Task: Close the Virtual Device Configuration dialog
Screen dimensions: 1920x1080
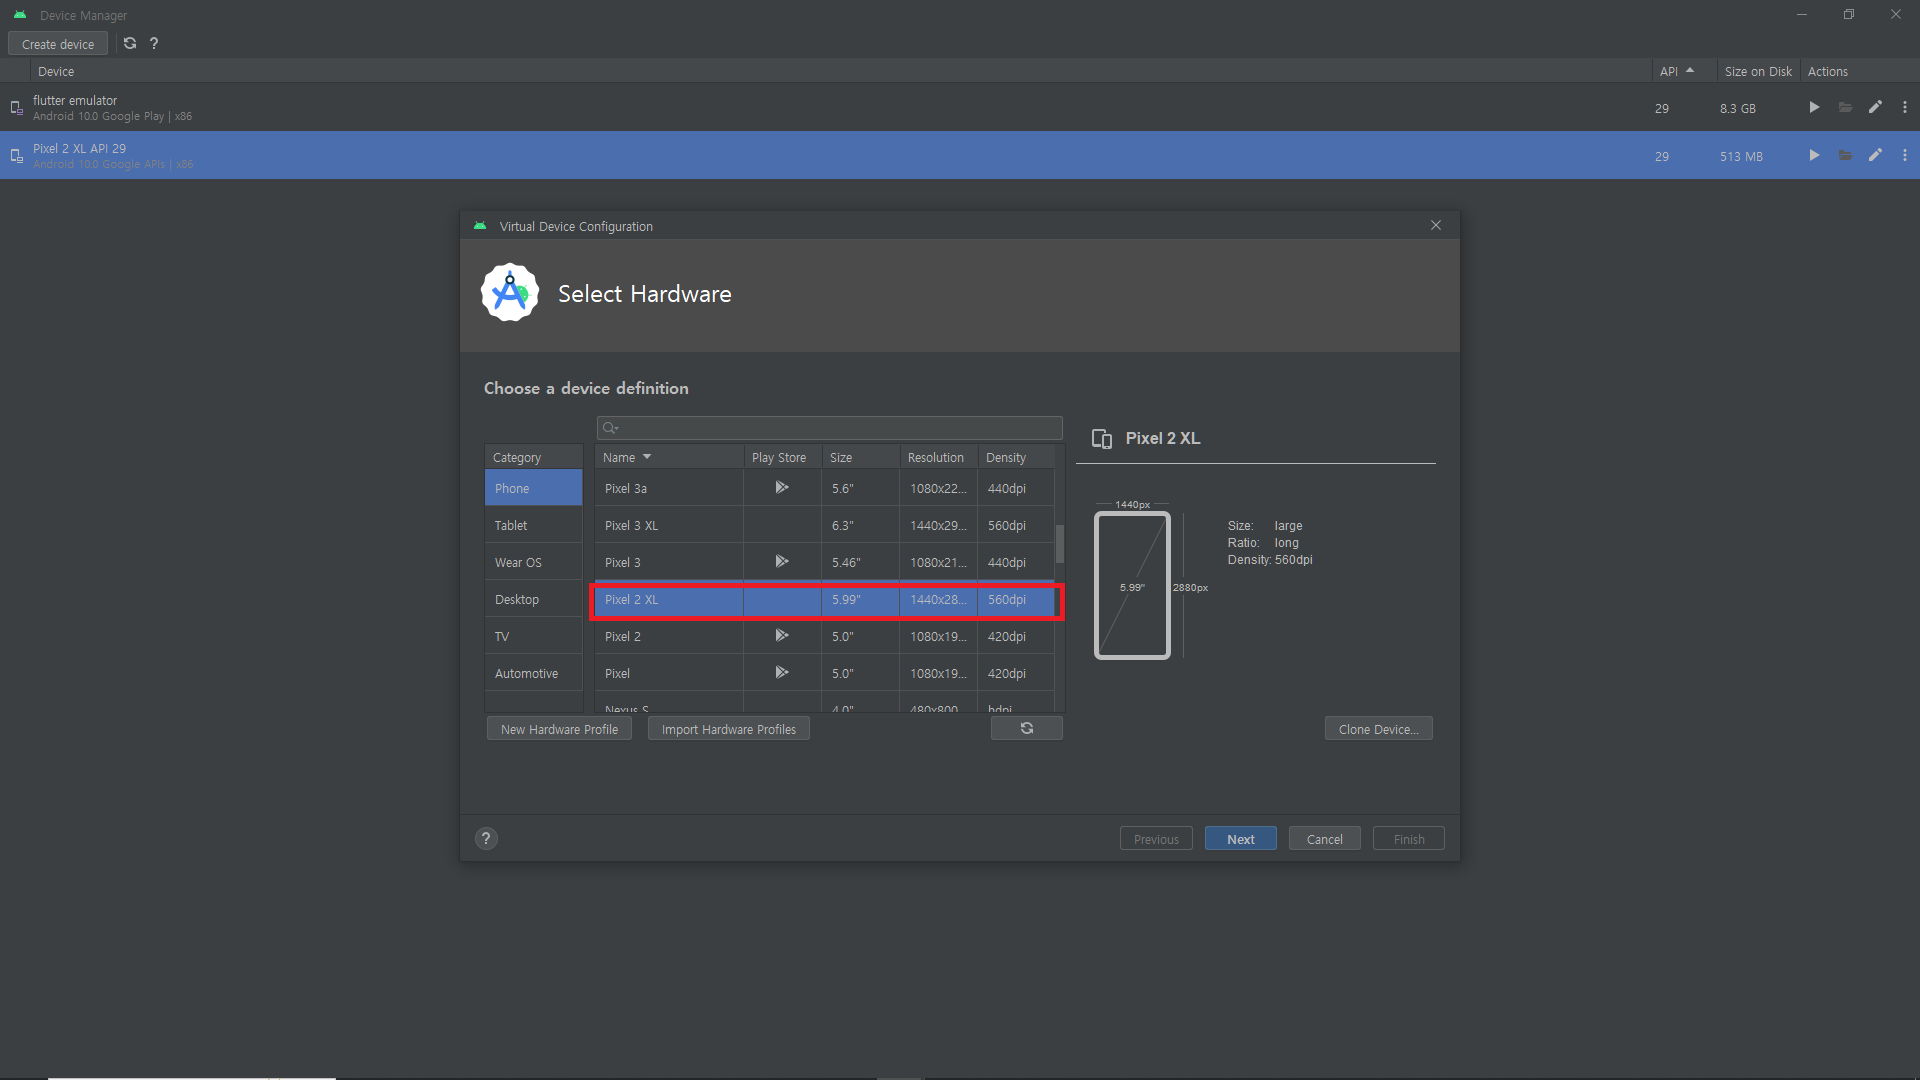Action: click(x=1436, y=226)
